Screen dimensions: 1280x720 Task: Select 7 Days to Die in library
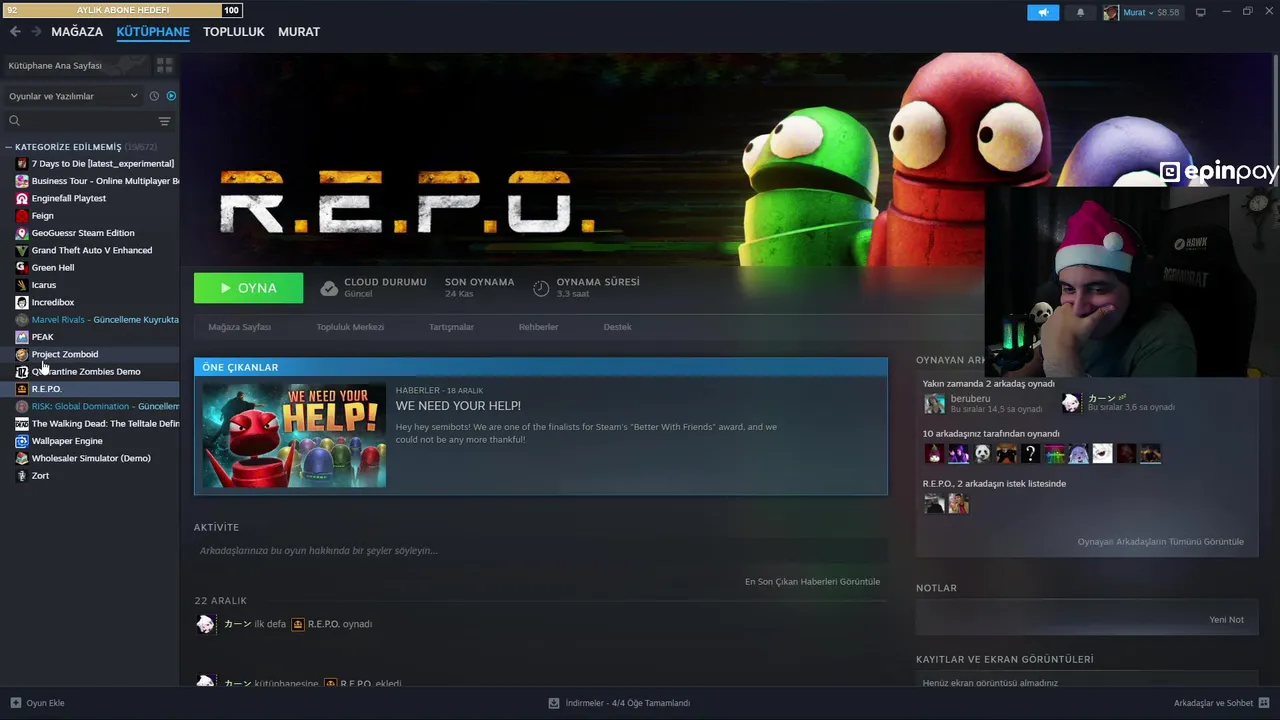click(96, 163)
